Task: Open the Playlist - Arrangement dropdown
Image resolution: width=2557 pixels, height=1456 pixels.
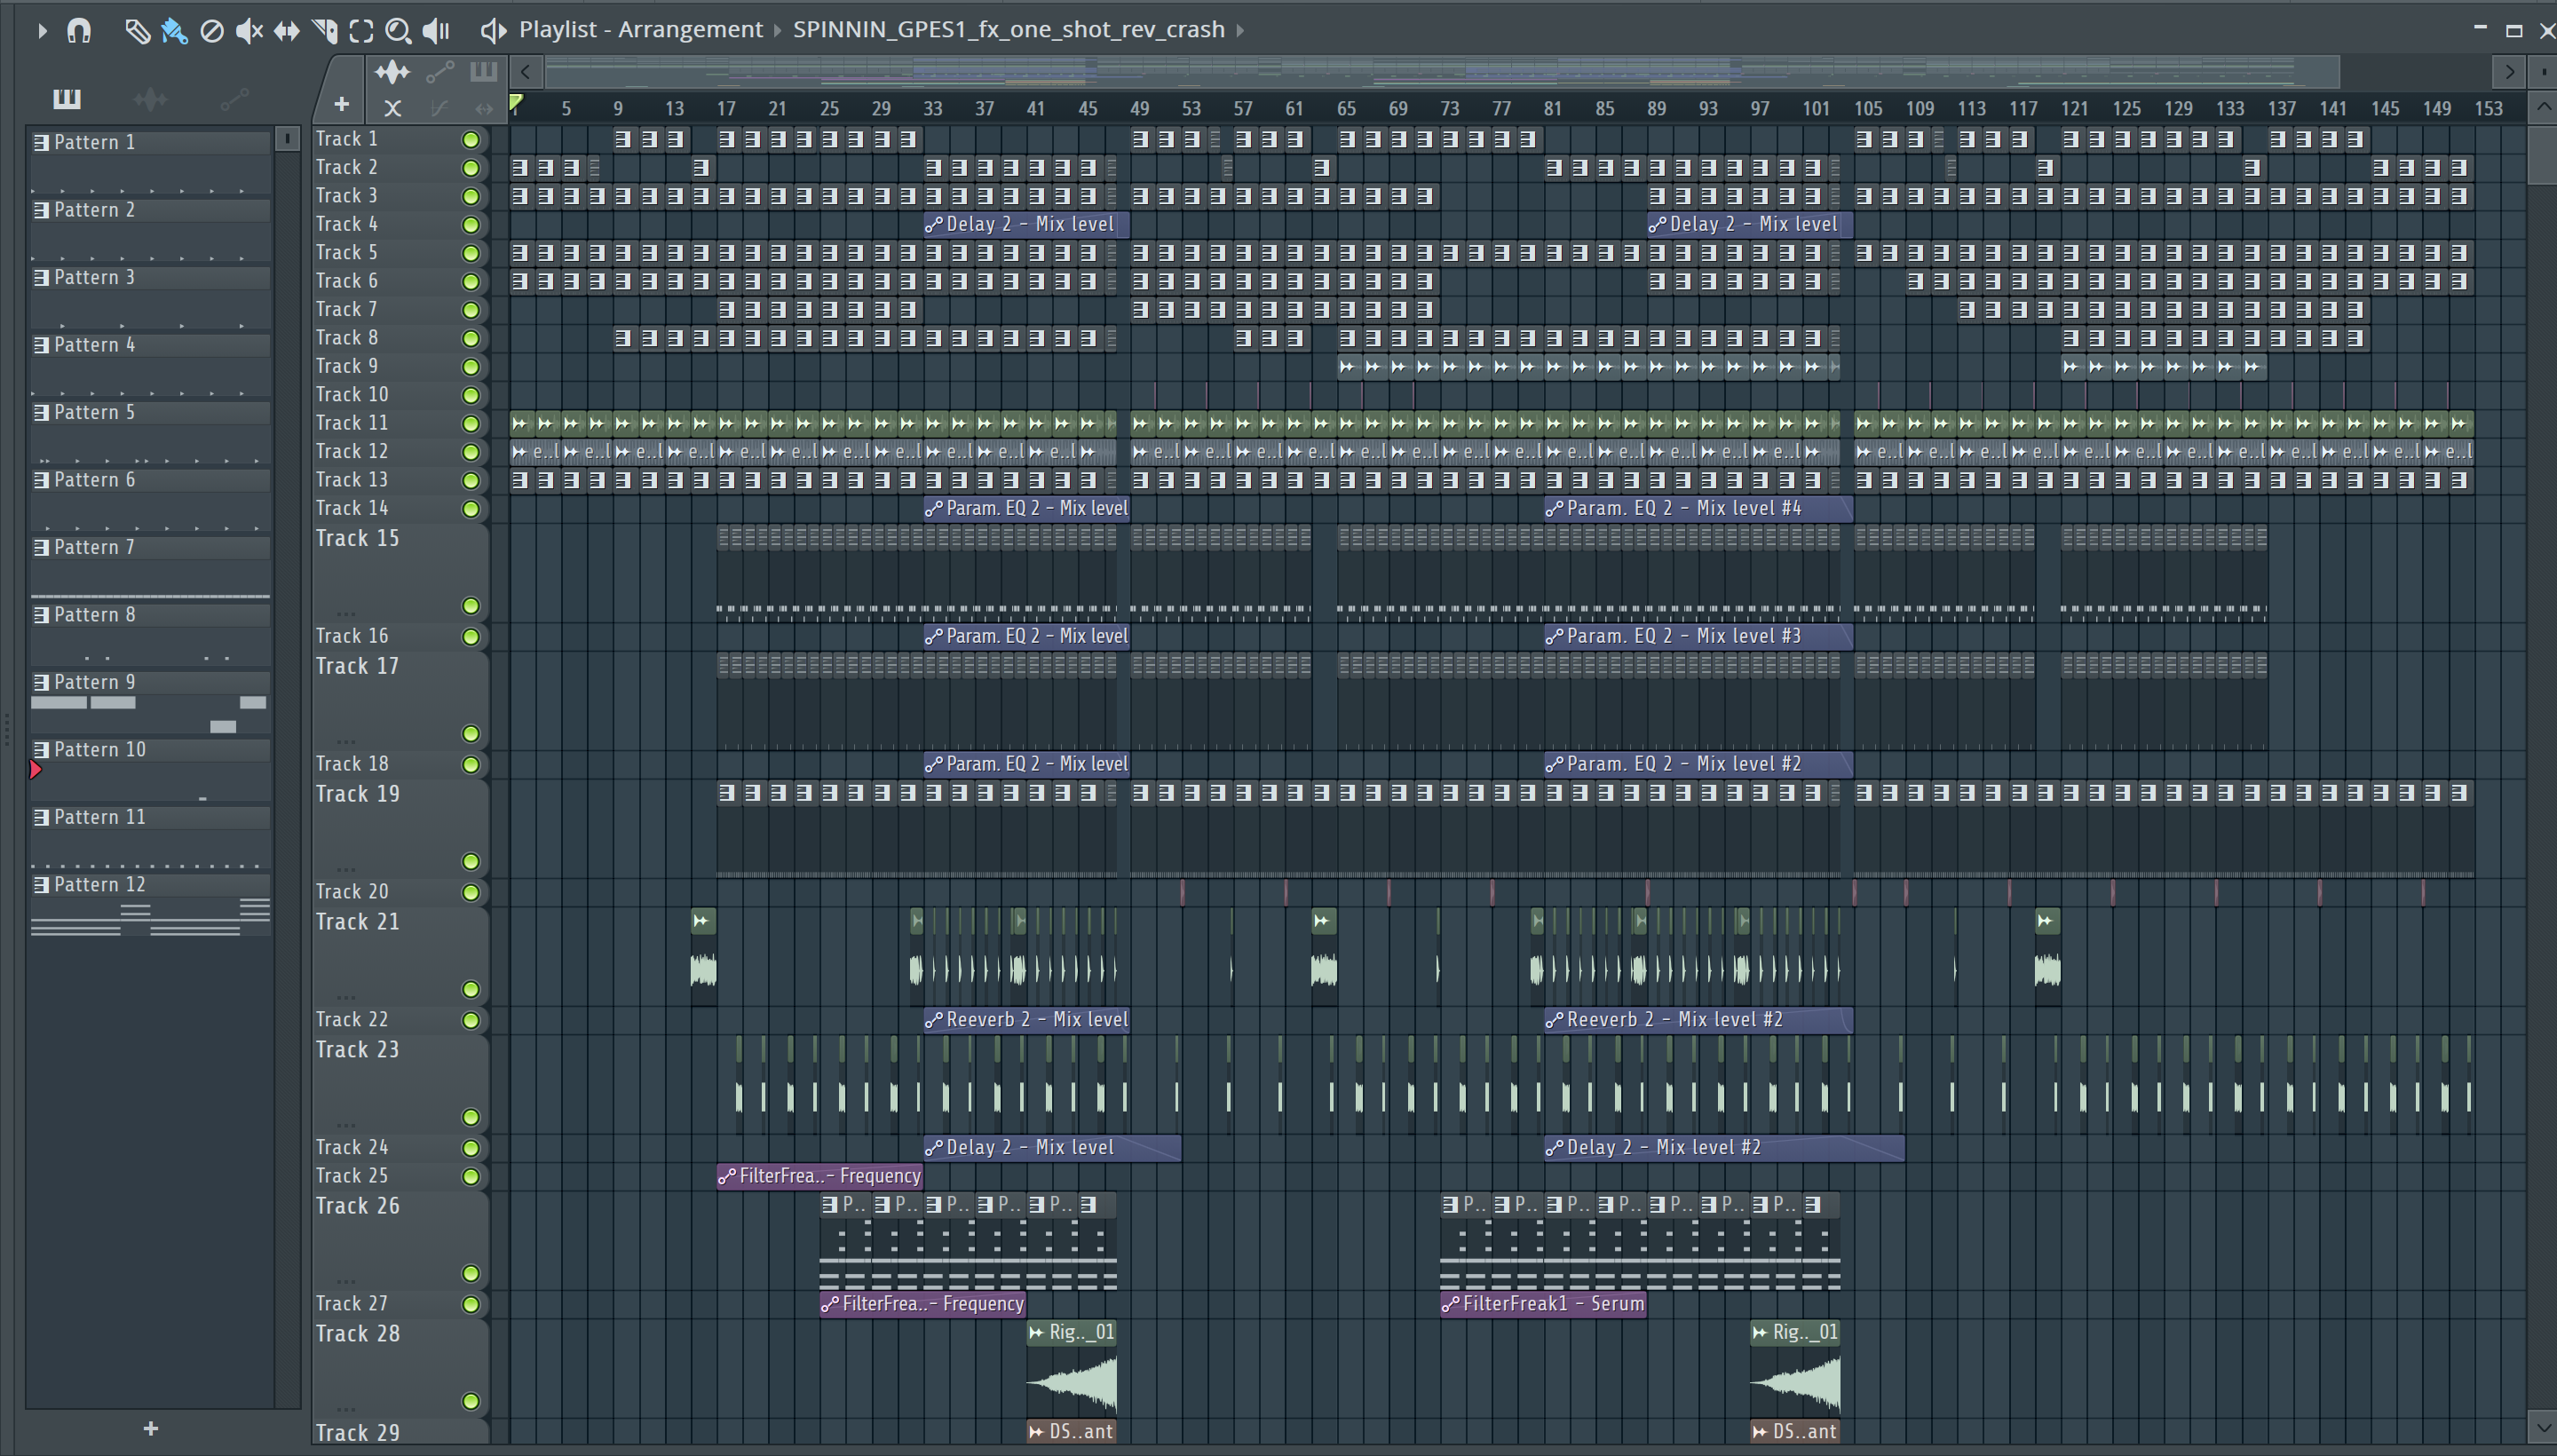Action: 640,30
